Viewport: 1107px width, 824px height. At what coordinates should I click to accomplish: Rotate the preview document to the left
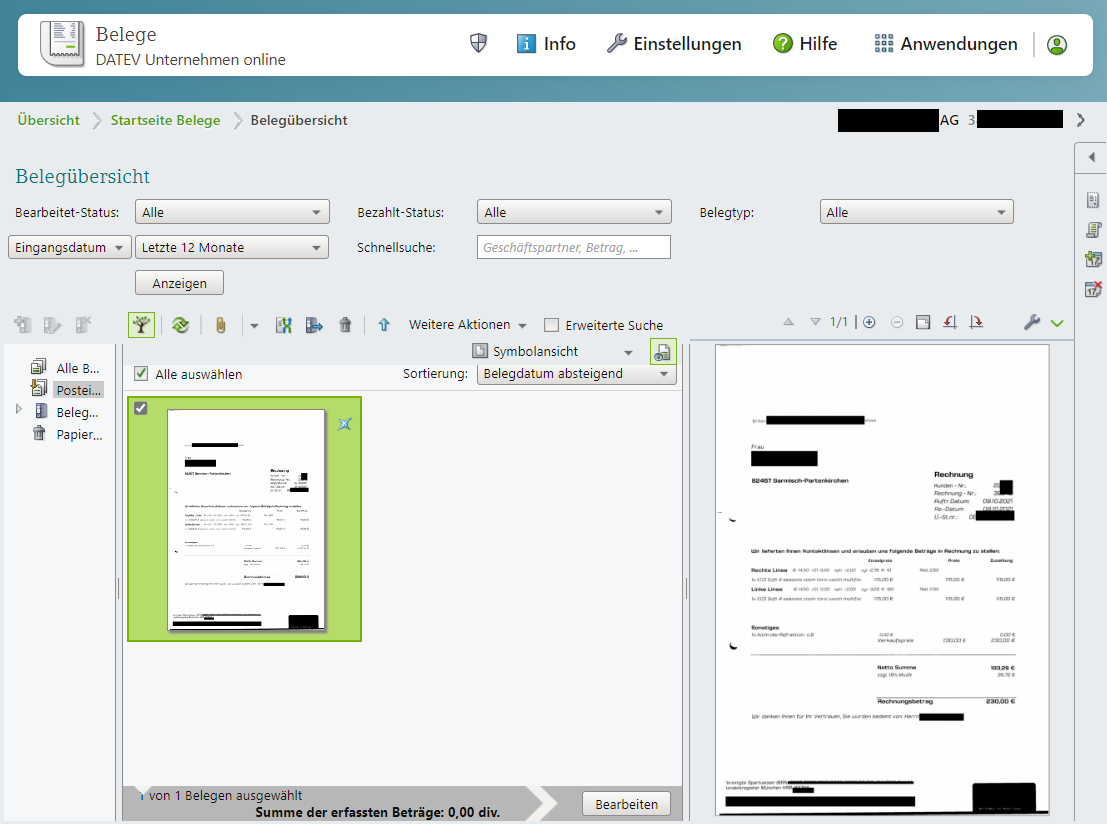coord(950,322)
